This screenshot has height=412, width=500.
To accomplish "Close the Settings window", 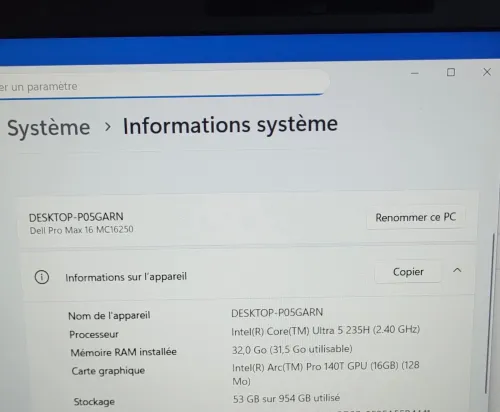I will [487, 72].
